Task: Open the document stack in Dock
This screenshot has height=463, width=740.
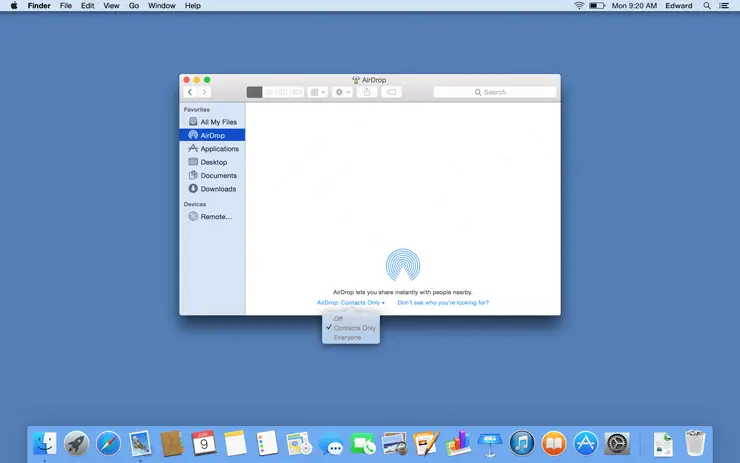Action: click(x=663, y=444)
